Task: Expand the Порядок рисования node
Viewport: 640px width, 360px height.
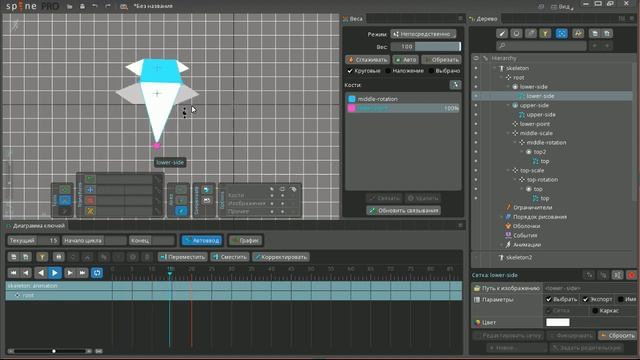Action: click(x=502, y=217)
